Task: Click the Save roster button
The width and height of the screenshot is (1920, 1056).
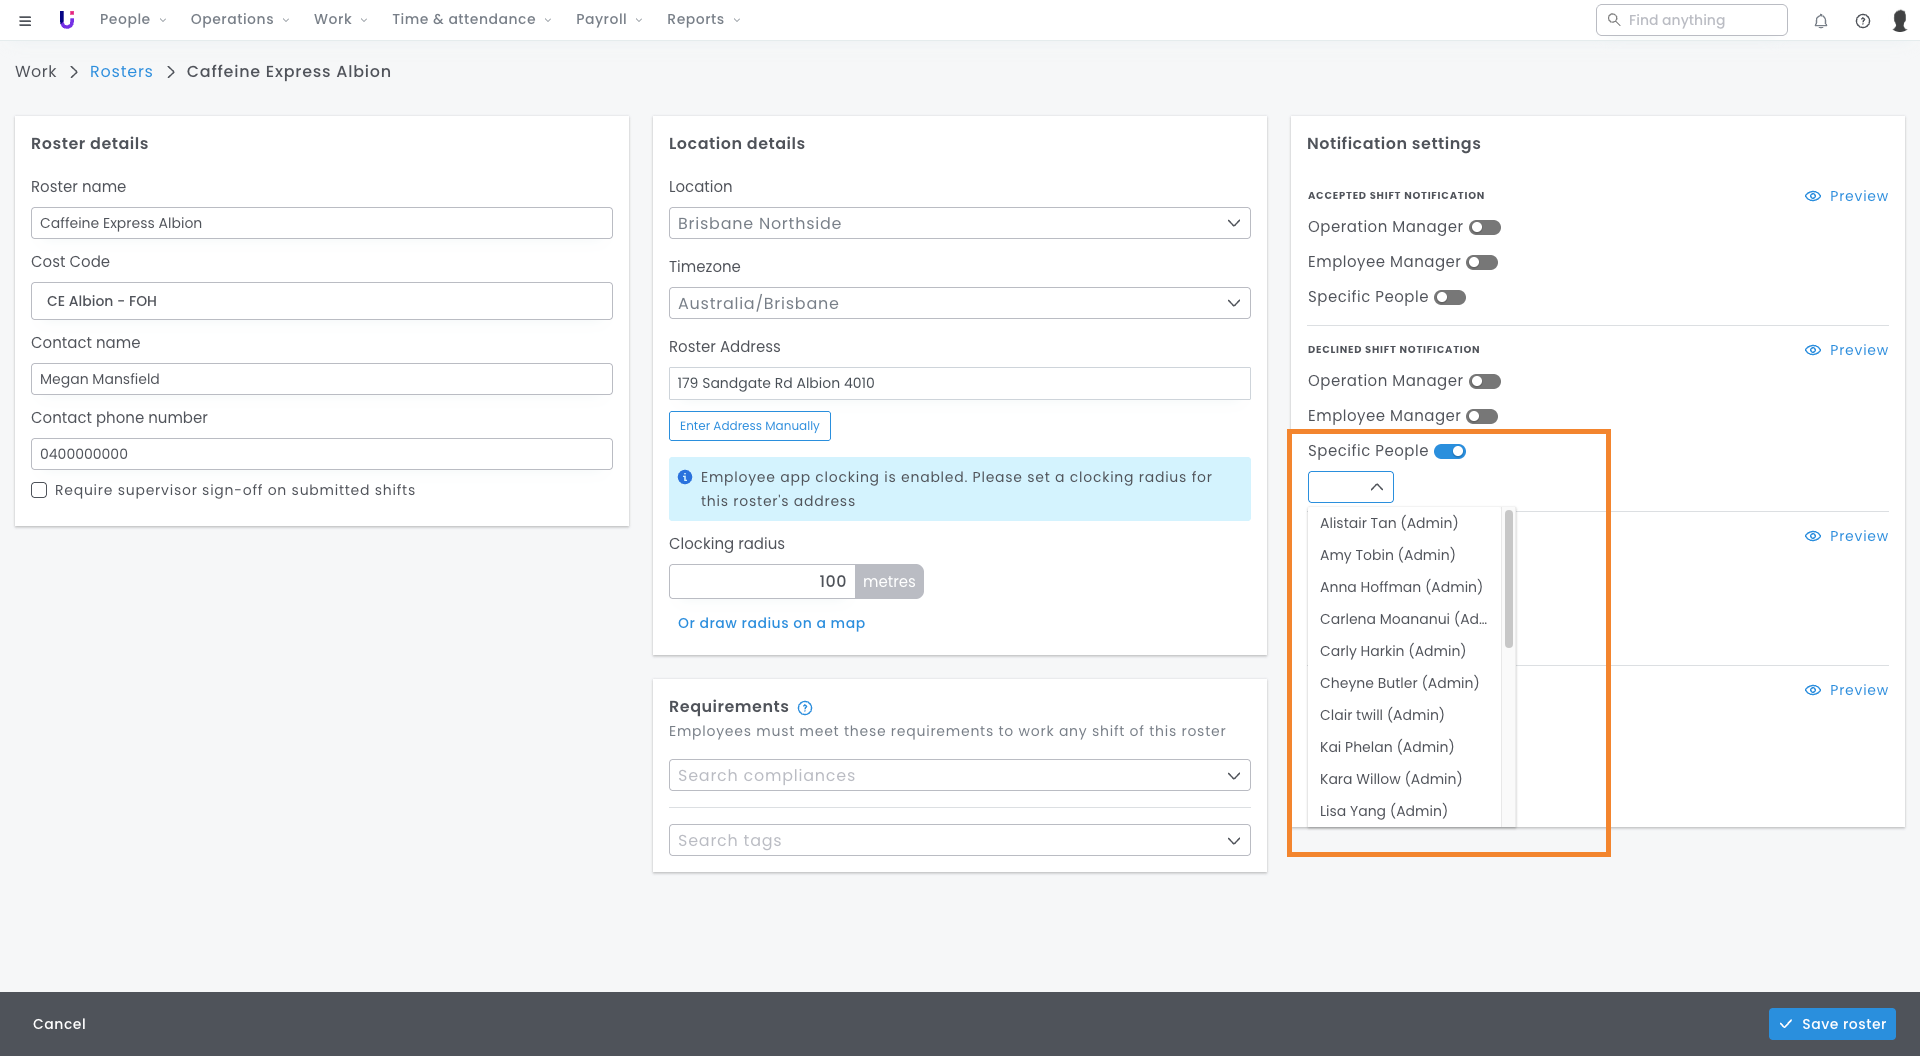Action: 1832,1024
